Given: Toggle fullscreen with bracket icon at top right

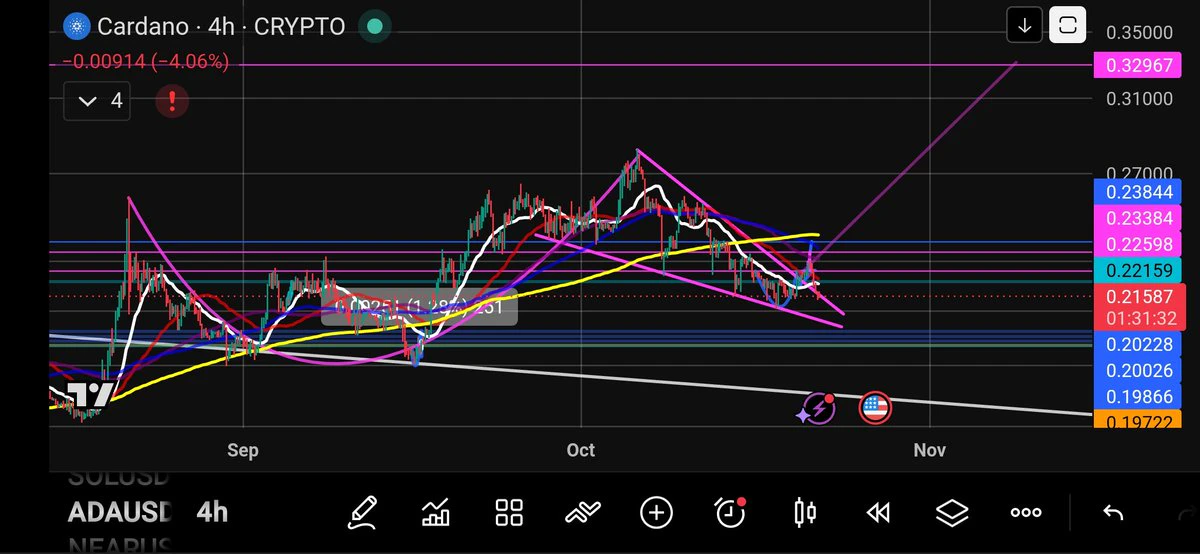Looking at the screenshot, I should (1068, 27).
